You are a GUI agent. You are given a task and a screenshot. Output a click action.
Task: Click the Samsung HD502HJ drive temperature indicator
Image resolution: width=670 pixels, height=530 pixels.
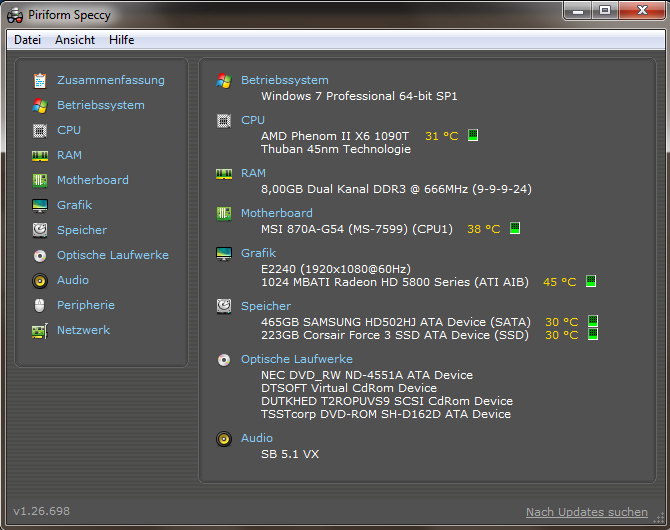click(593, 321)
